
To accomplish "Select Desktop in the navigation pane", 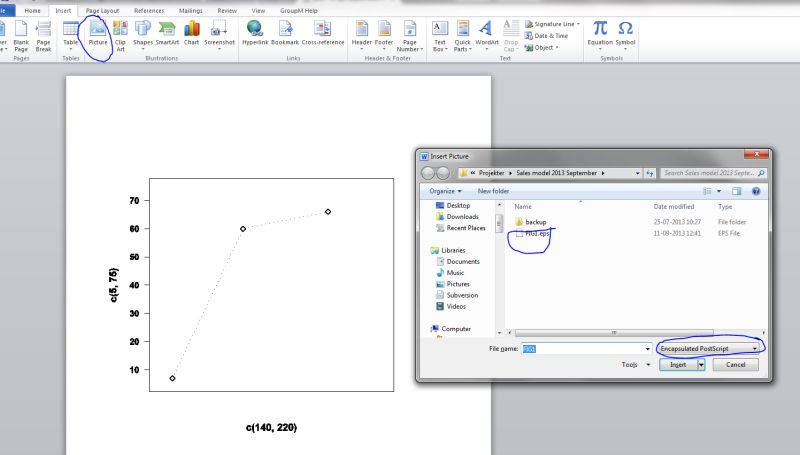I will click(x=458, y=206).
